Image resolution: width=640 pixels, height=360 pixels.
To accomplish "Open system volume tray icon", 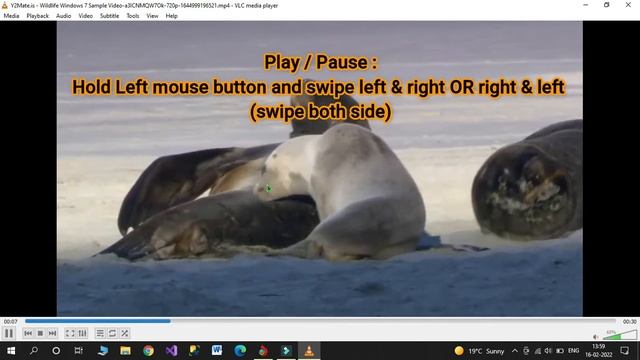I will [548, 351].
